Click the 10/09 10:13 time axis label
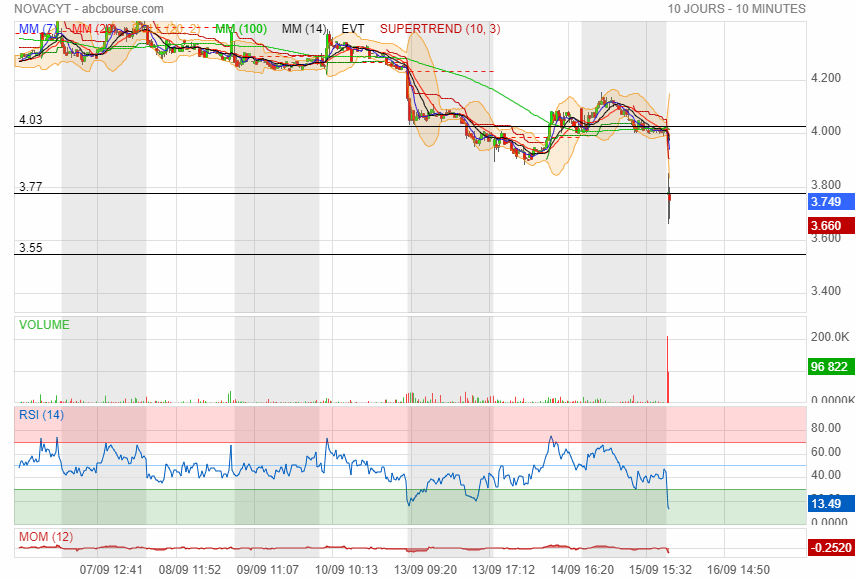 tap(346, 570)
